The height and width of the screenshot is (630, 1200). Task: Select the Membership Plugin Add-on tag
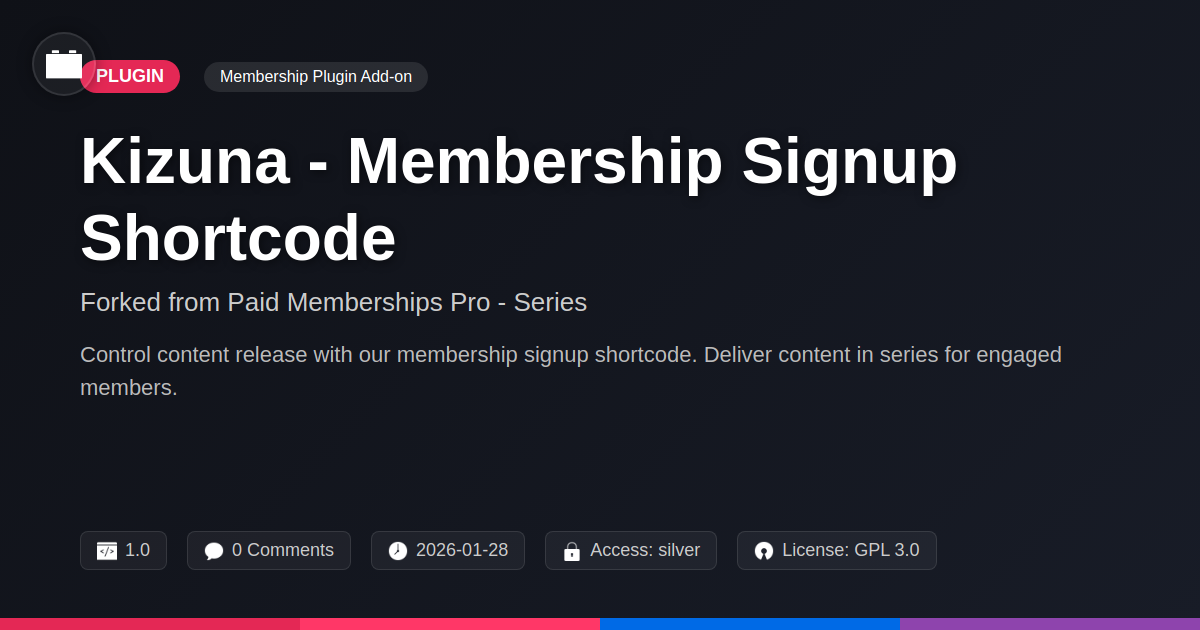(x=316, y=77)
